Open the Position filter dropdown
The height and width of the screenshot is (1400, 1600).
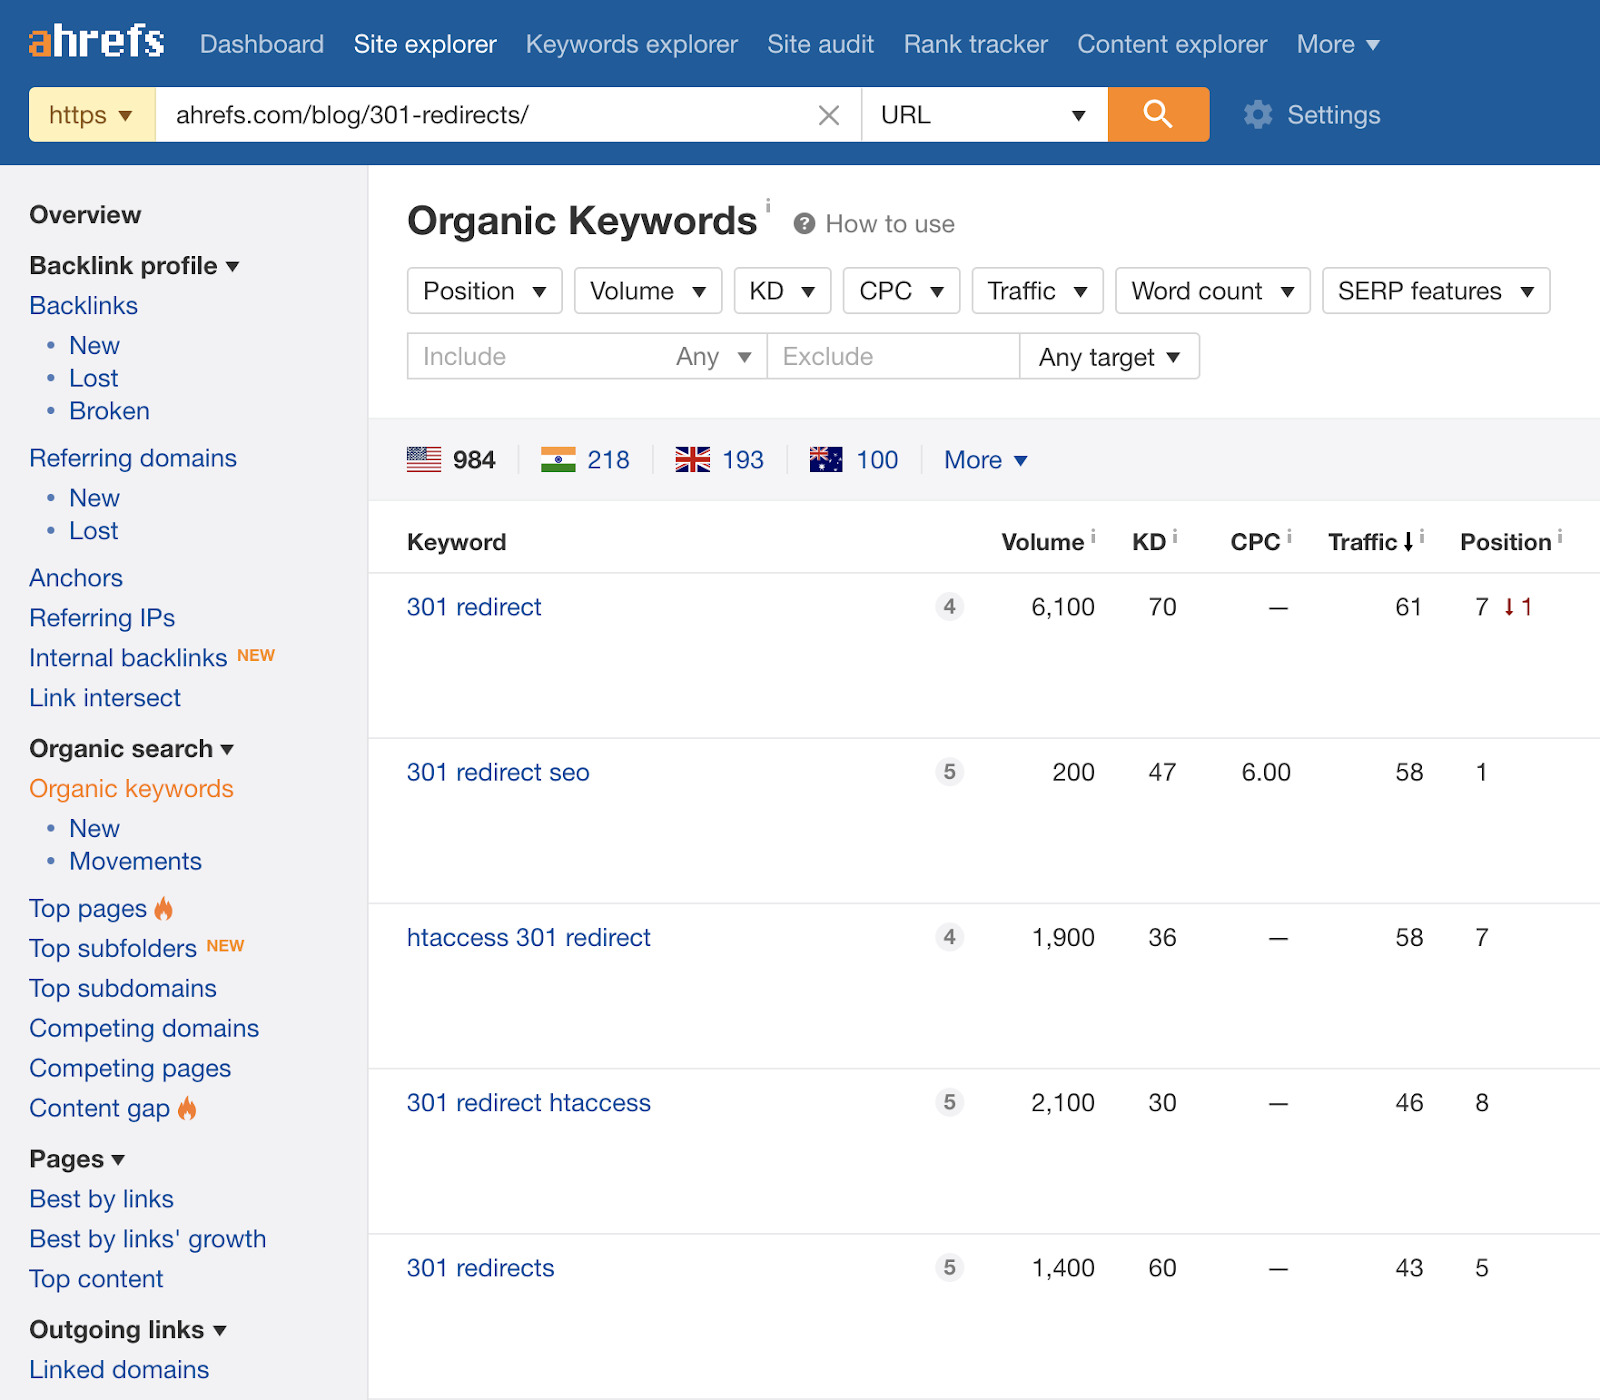484,291
